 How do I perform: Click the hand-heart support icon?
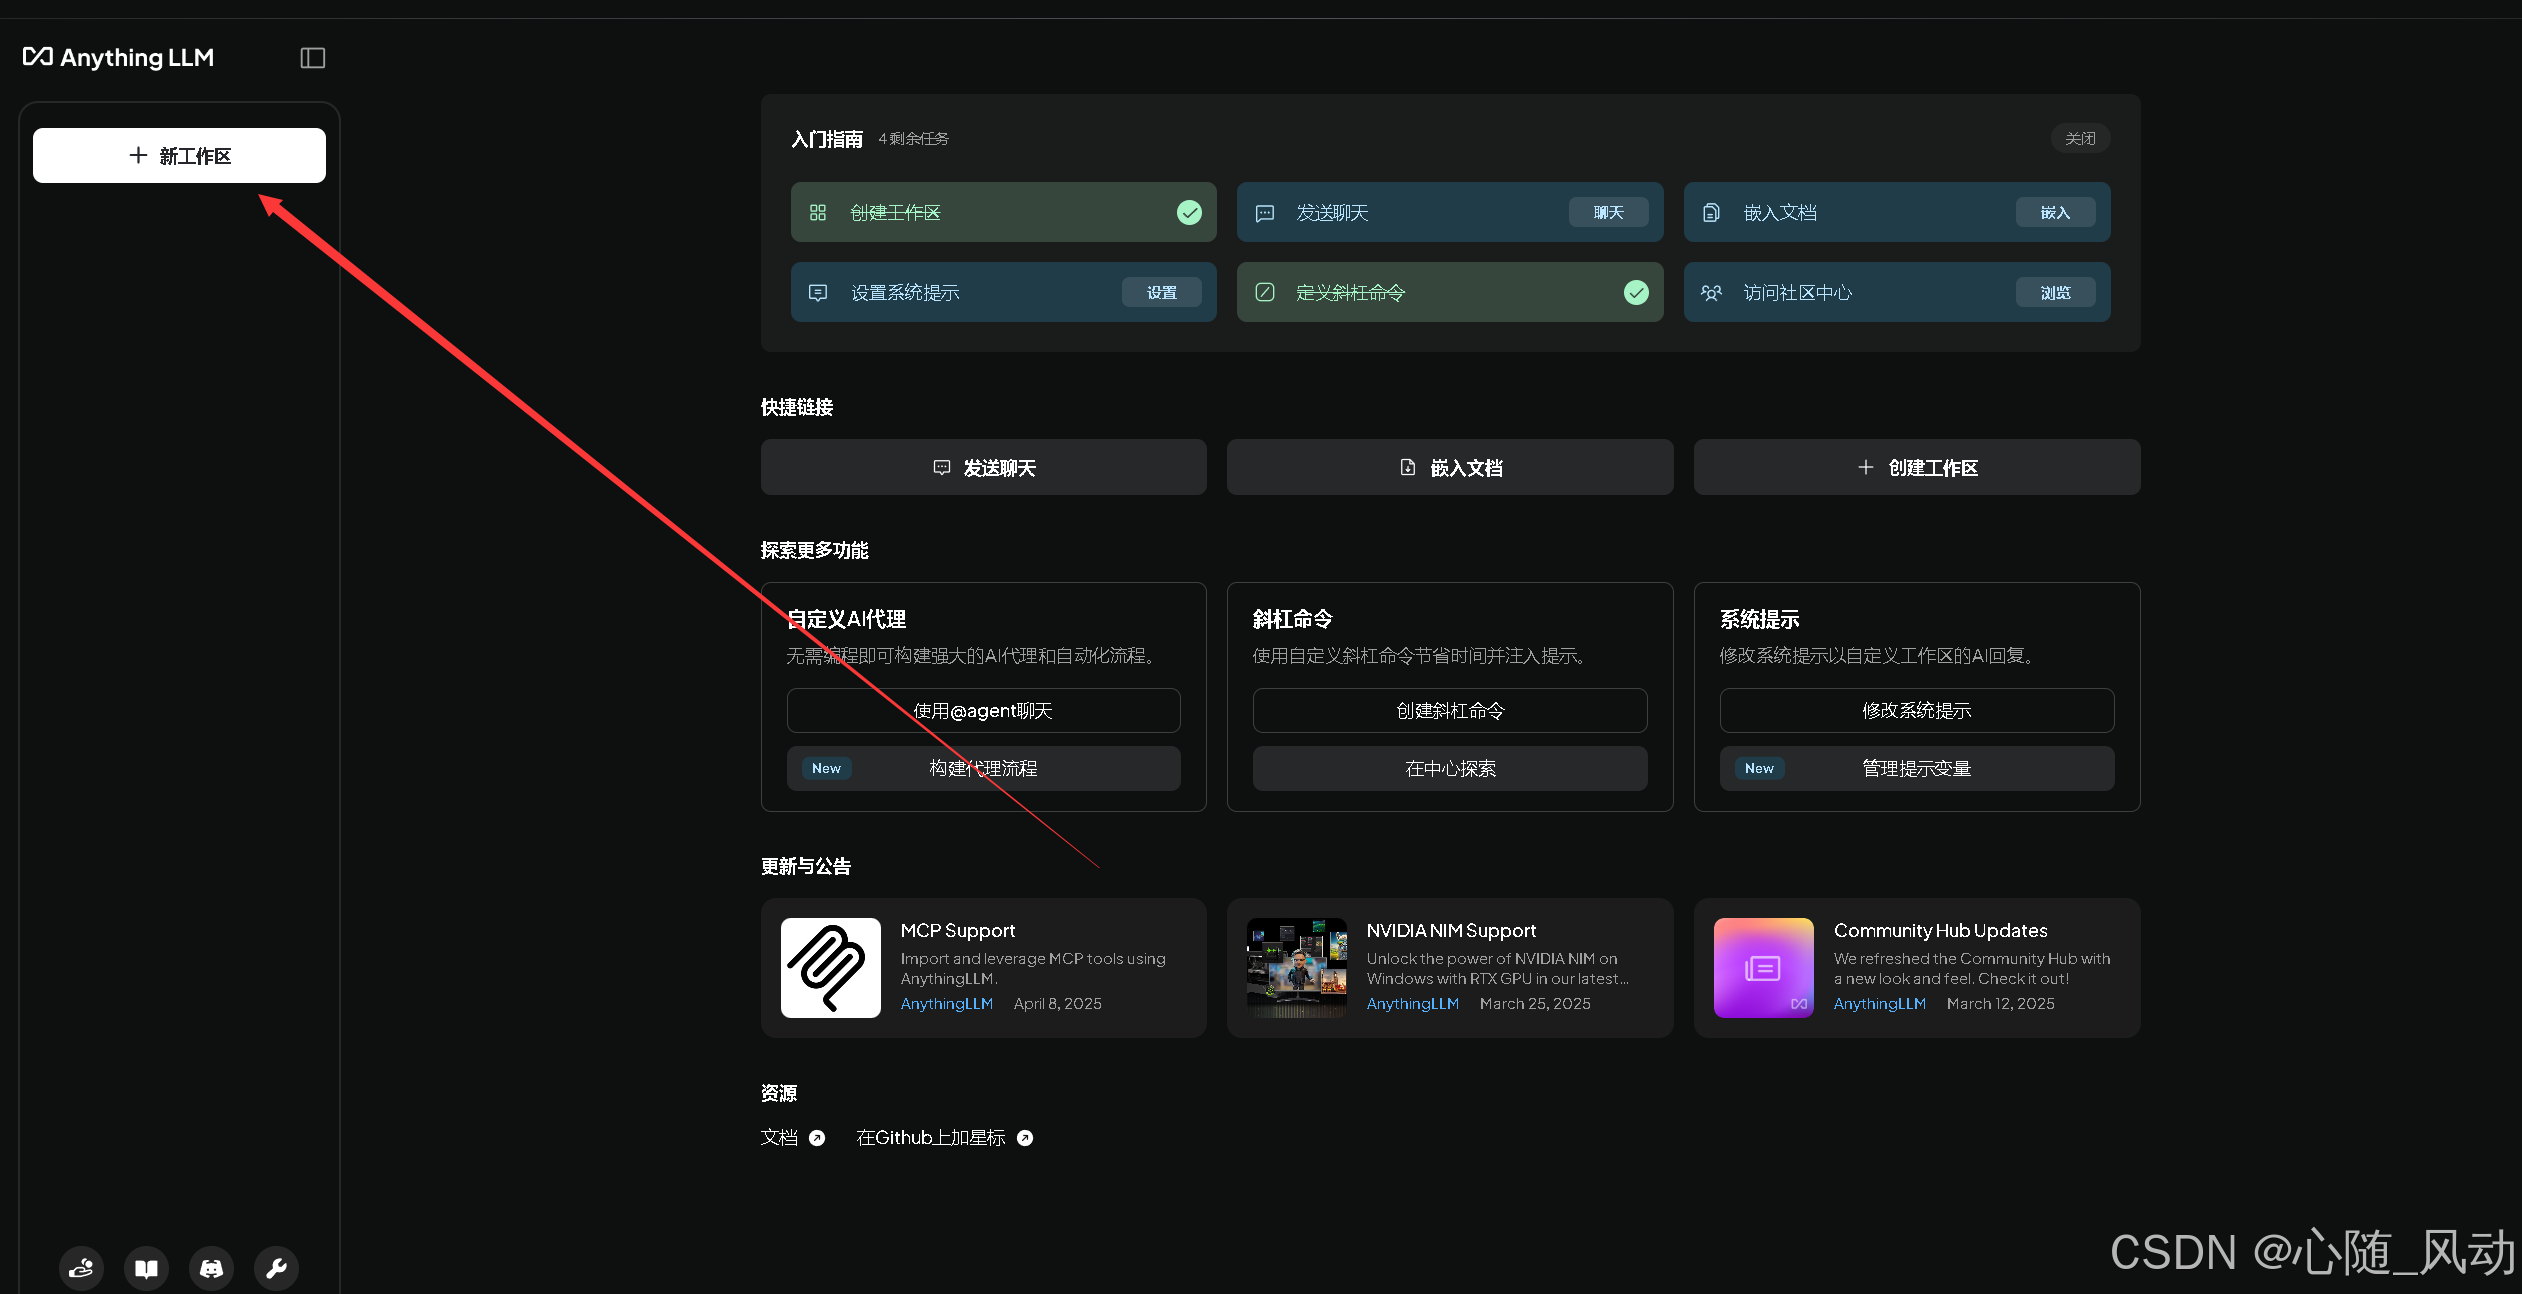tap(81, 1268)
